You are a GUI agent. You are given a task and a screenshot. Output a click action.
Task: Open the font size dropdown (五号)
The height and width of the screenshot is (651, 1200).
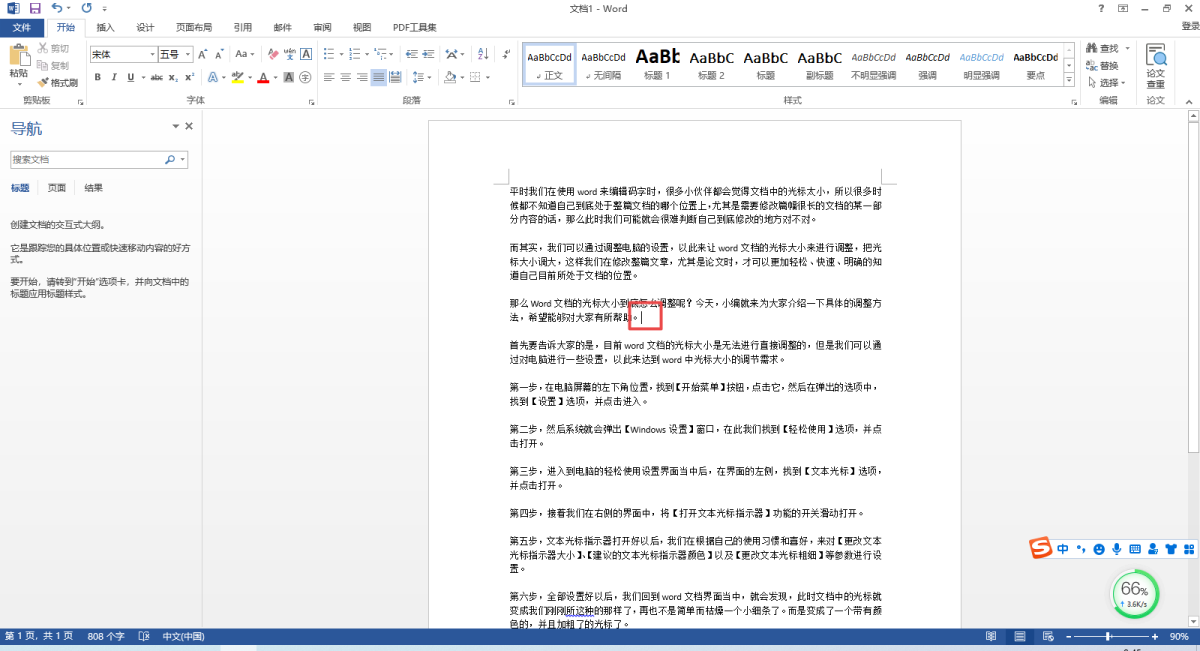[172, 54]
